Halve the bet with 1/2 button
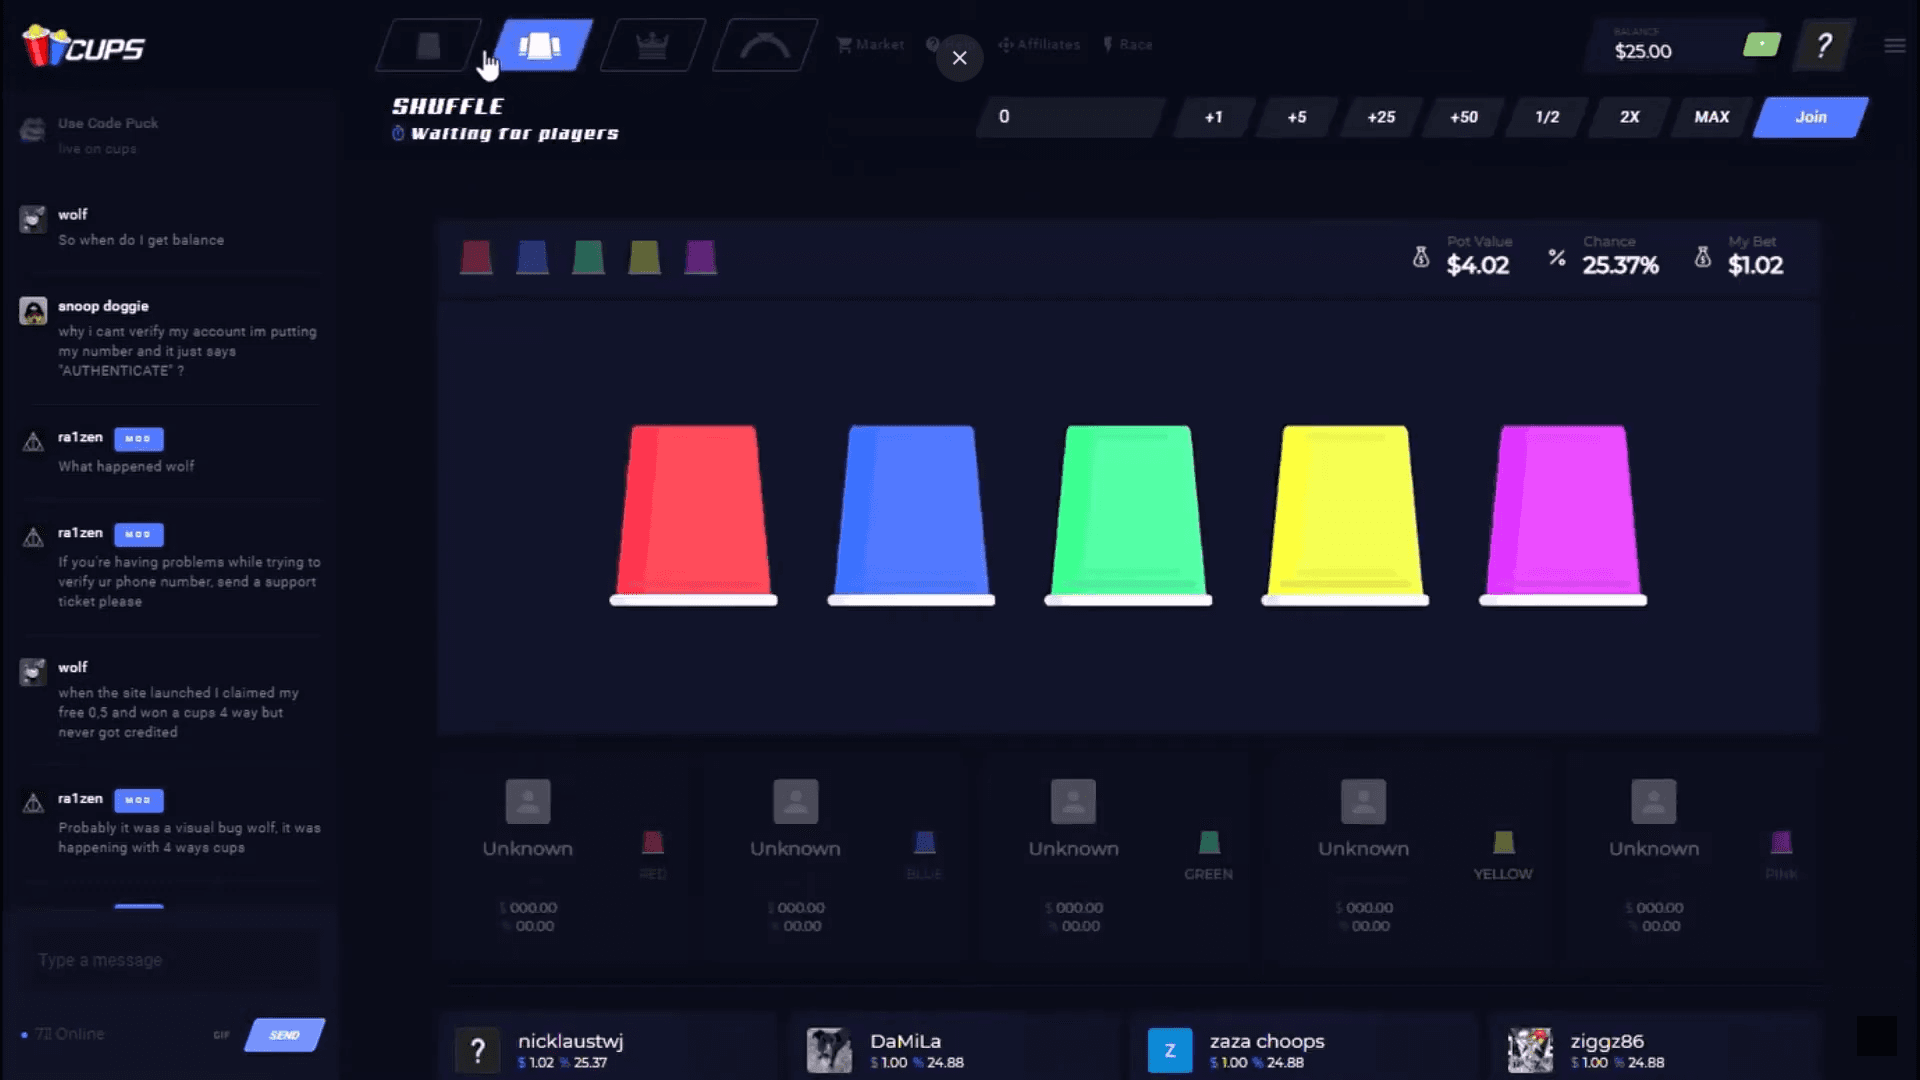 tap(1547, 117)
